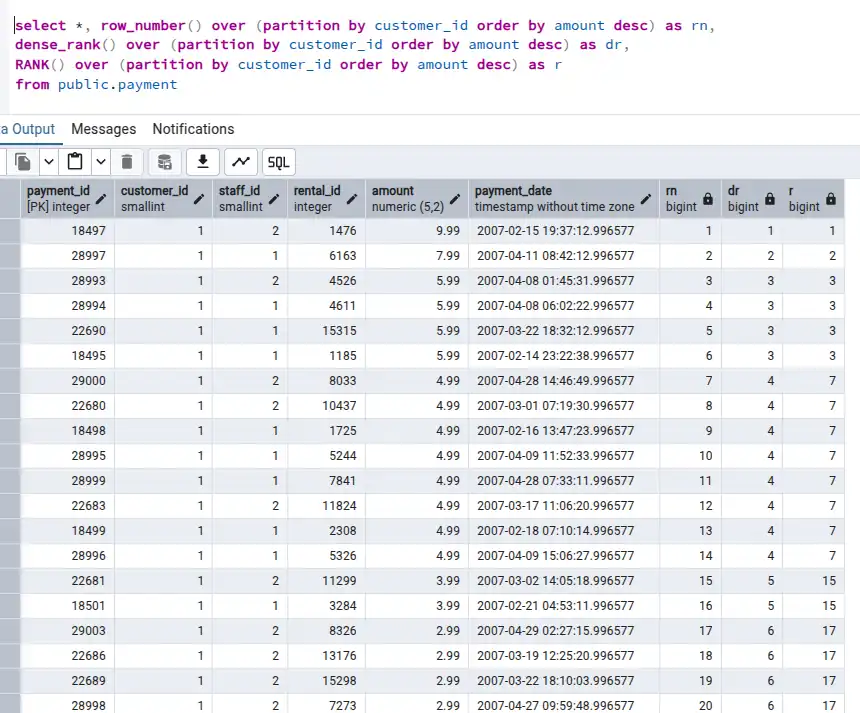Click edit pencil on payment_date column

646,199
